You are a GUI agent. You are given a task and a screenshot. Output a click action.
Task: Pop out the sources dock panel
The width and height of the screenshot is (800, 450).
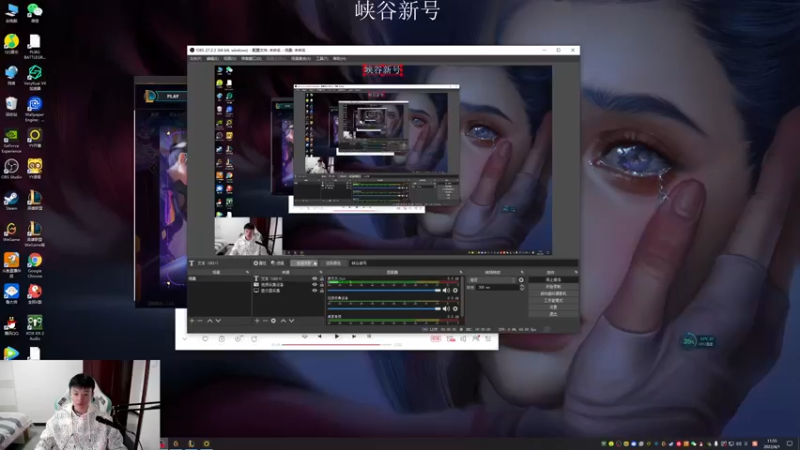321,272
